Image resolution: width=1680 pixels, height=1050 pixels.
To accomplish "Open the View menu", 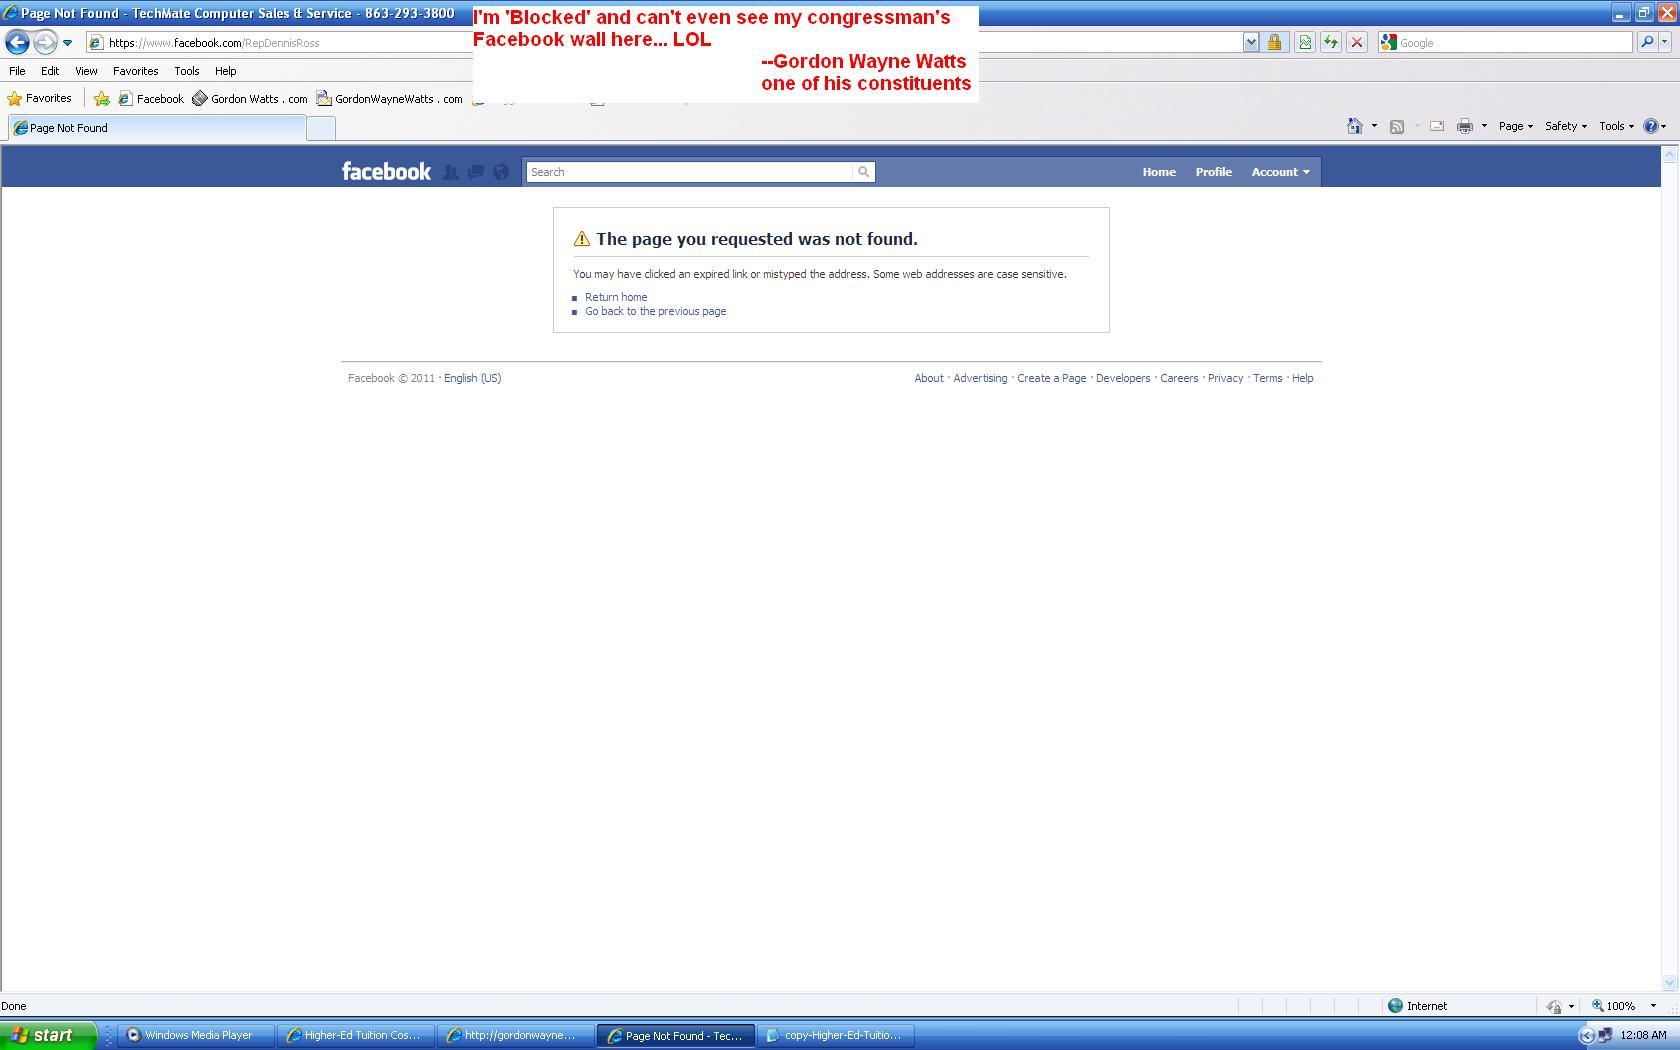I will point(86,71).
